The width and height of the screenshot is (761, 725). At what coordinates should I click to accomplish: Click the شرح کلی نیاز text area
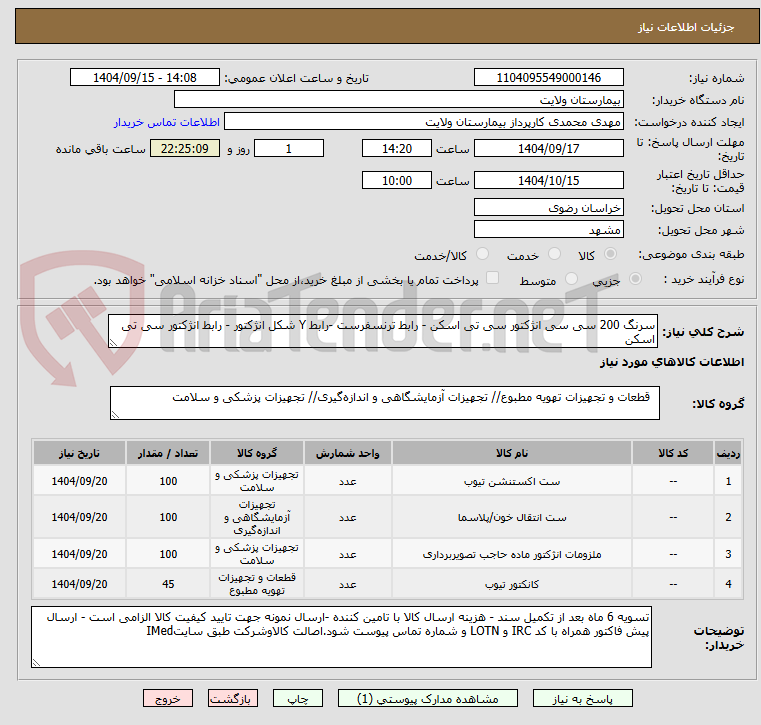coord(383,331)
